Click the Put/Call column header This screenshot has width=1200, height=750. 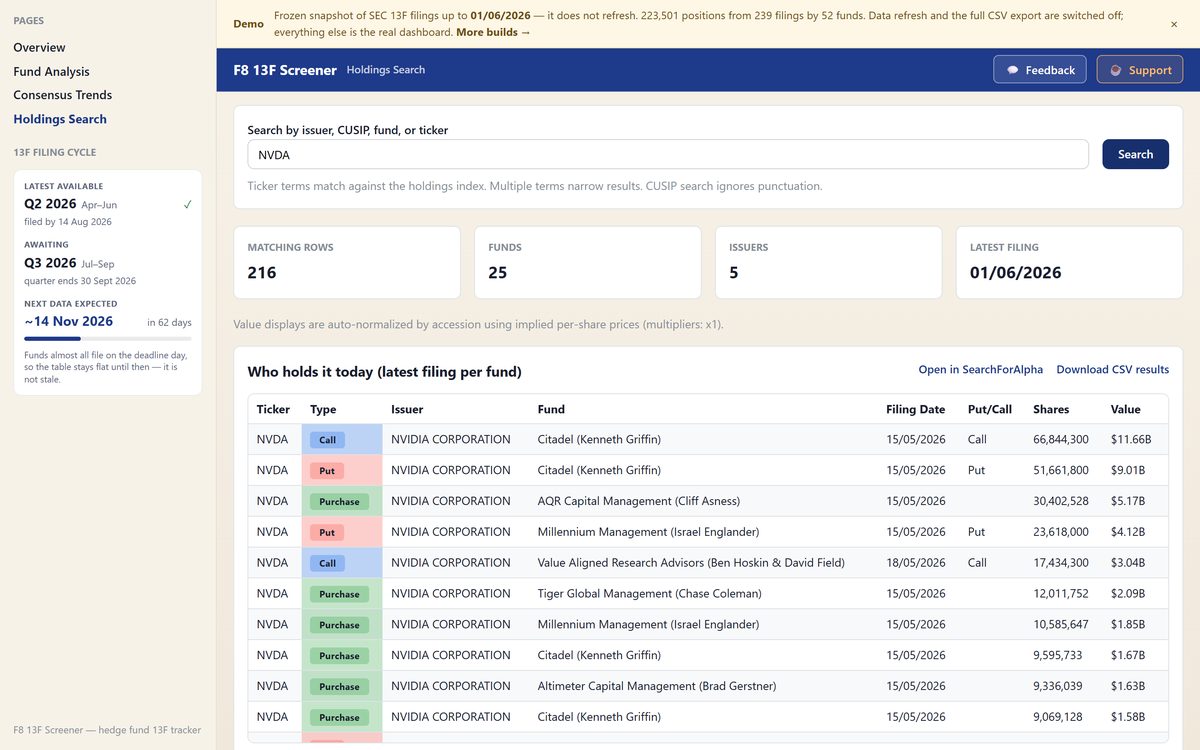click(x=989, y=409)
